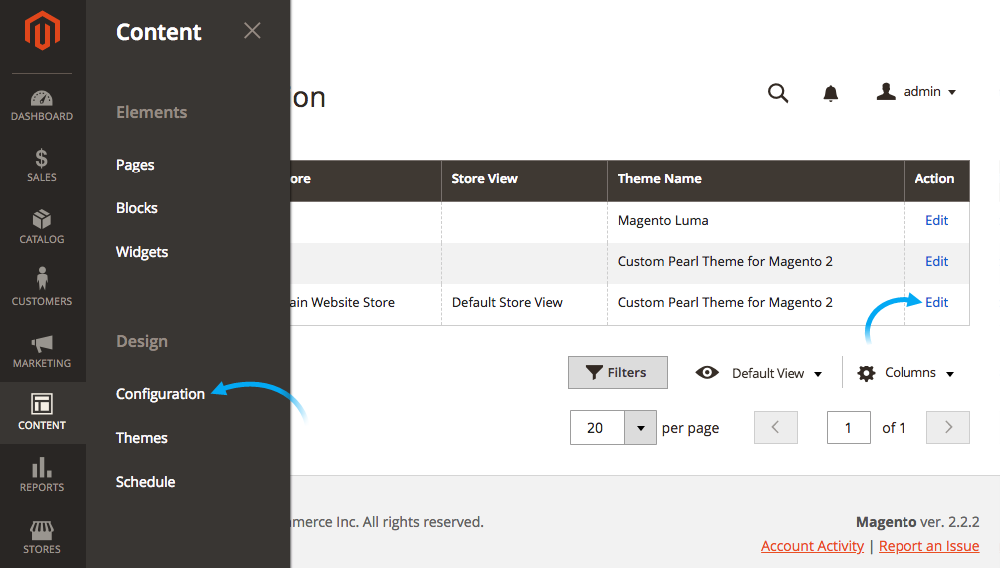This screenshot has width=1000, height=568.
Task: Open the Sales sidebar section
Action: pyautogui.click(x=42, y=166)
